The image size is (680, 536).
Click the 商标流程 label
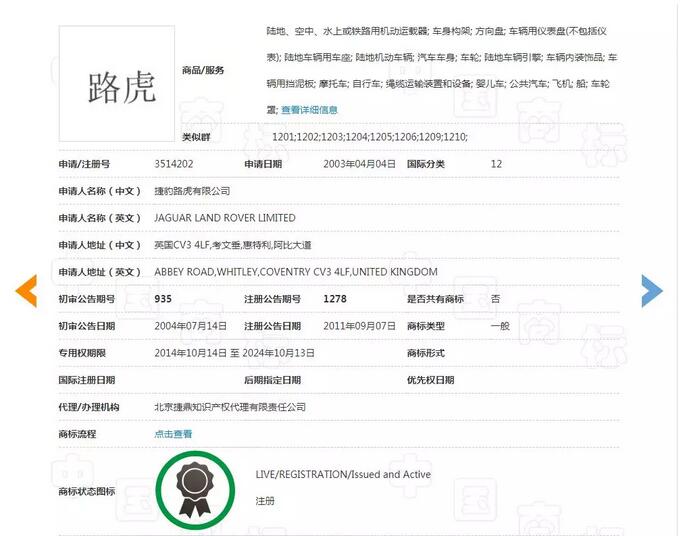[77, 434]
